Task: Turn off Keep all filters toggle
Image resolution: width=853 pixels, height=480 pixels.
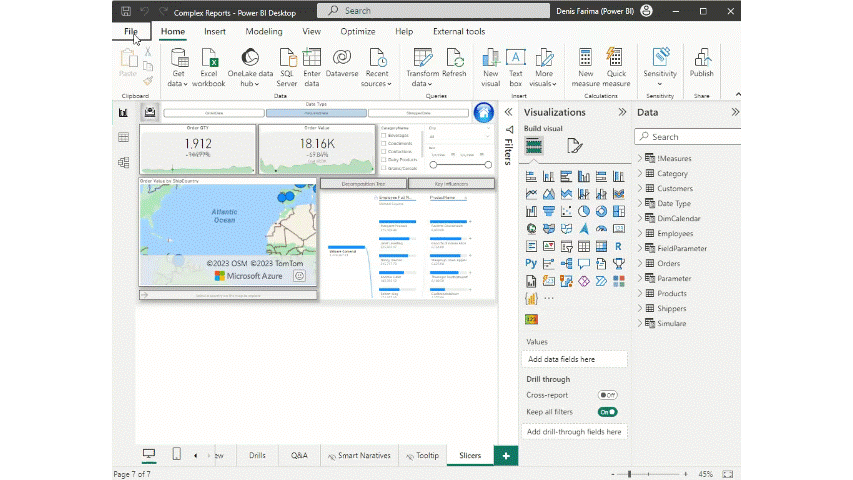Action: 607,411
